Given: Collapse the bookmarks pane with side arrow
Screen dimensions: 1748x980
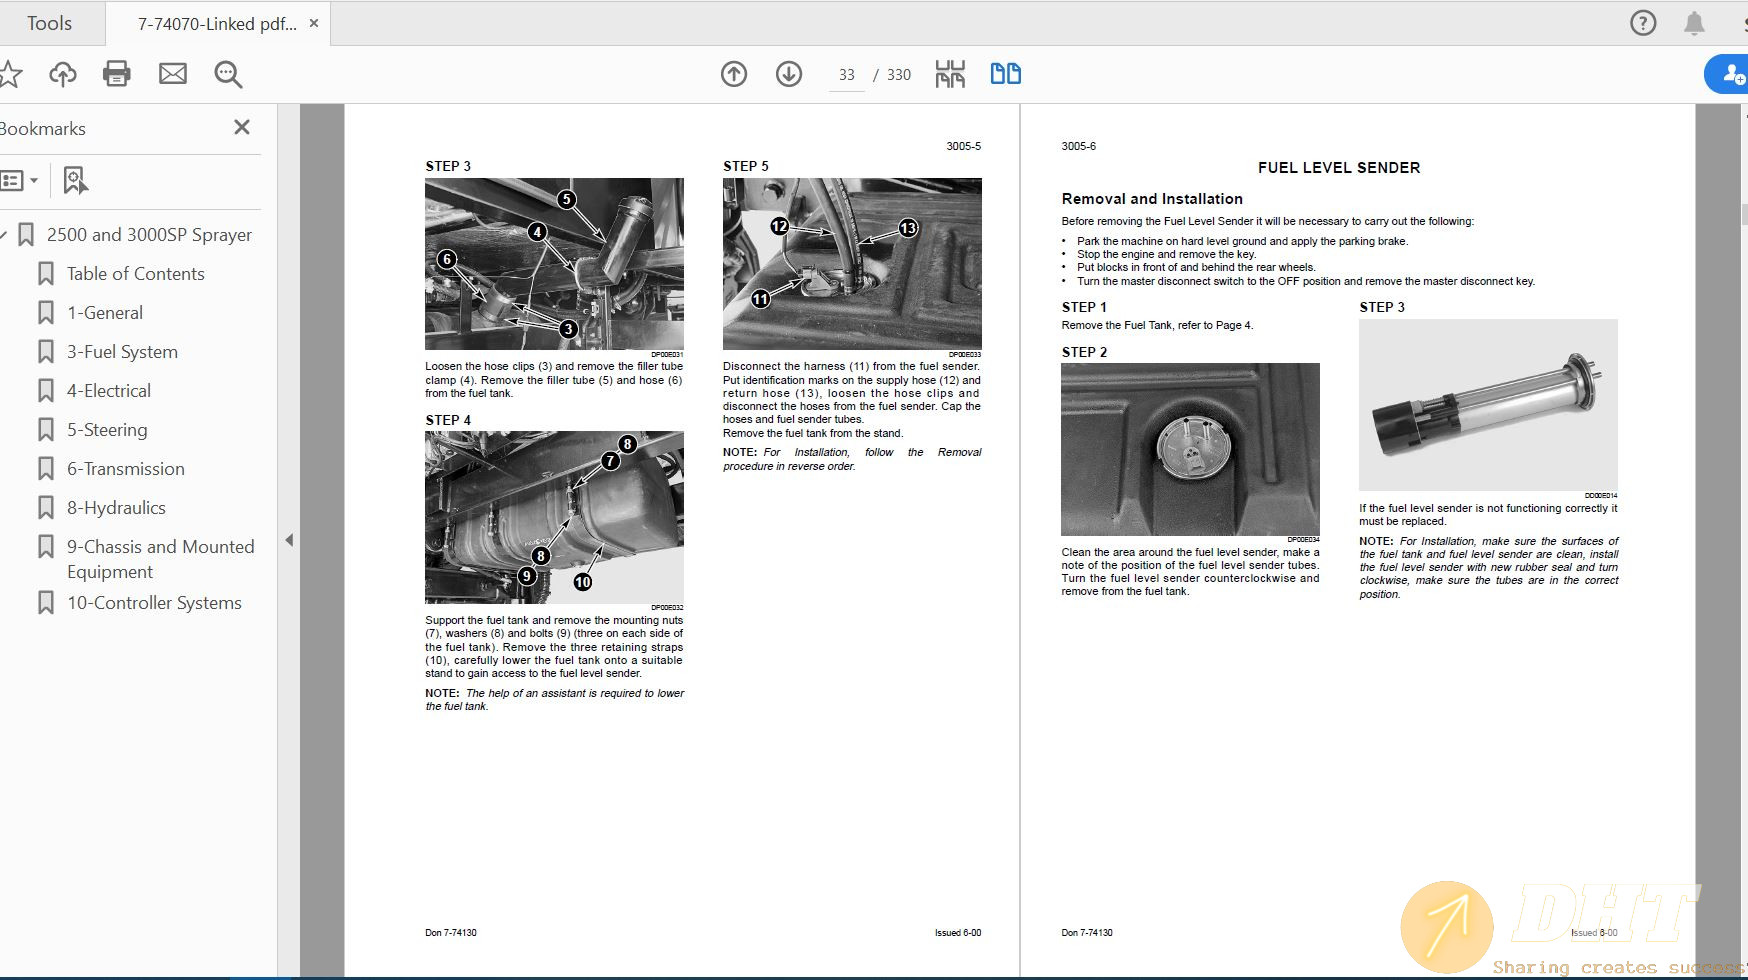Looking at the screenshot, I should (289, 540).
